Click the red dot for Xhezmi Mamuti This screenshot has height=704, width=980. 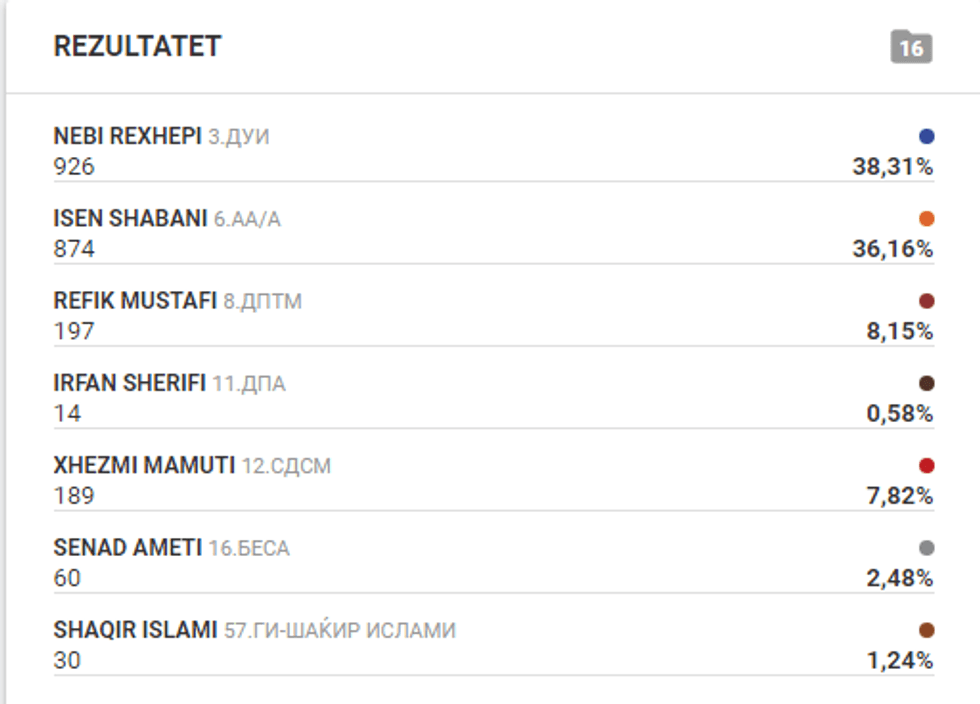[x=926, y=465]
